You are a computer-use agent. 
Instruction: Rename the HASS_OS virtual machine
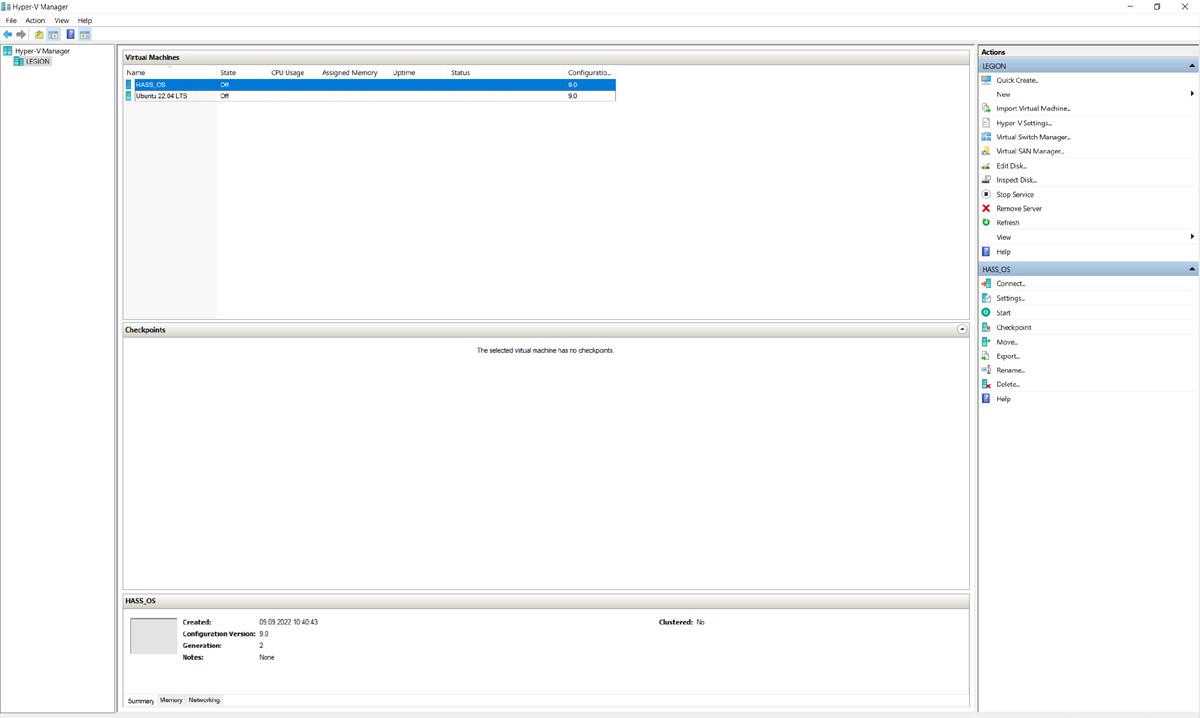click(1010, 370)
